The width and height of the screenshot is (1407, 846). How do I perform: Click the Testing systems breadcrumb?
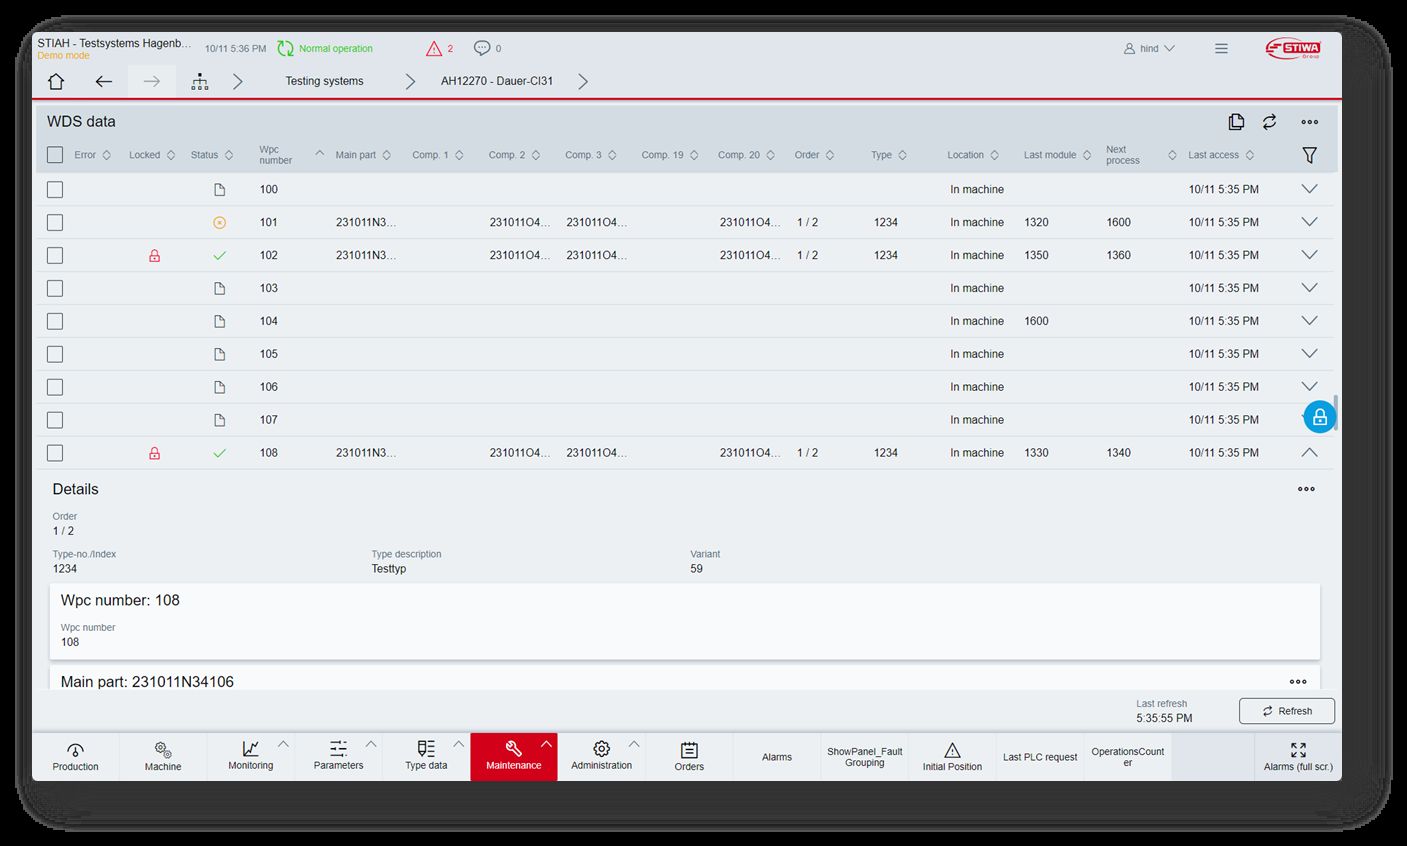[x=324, y=82]
